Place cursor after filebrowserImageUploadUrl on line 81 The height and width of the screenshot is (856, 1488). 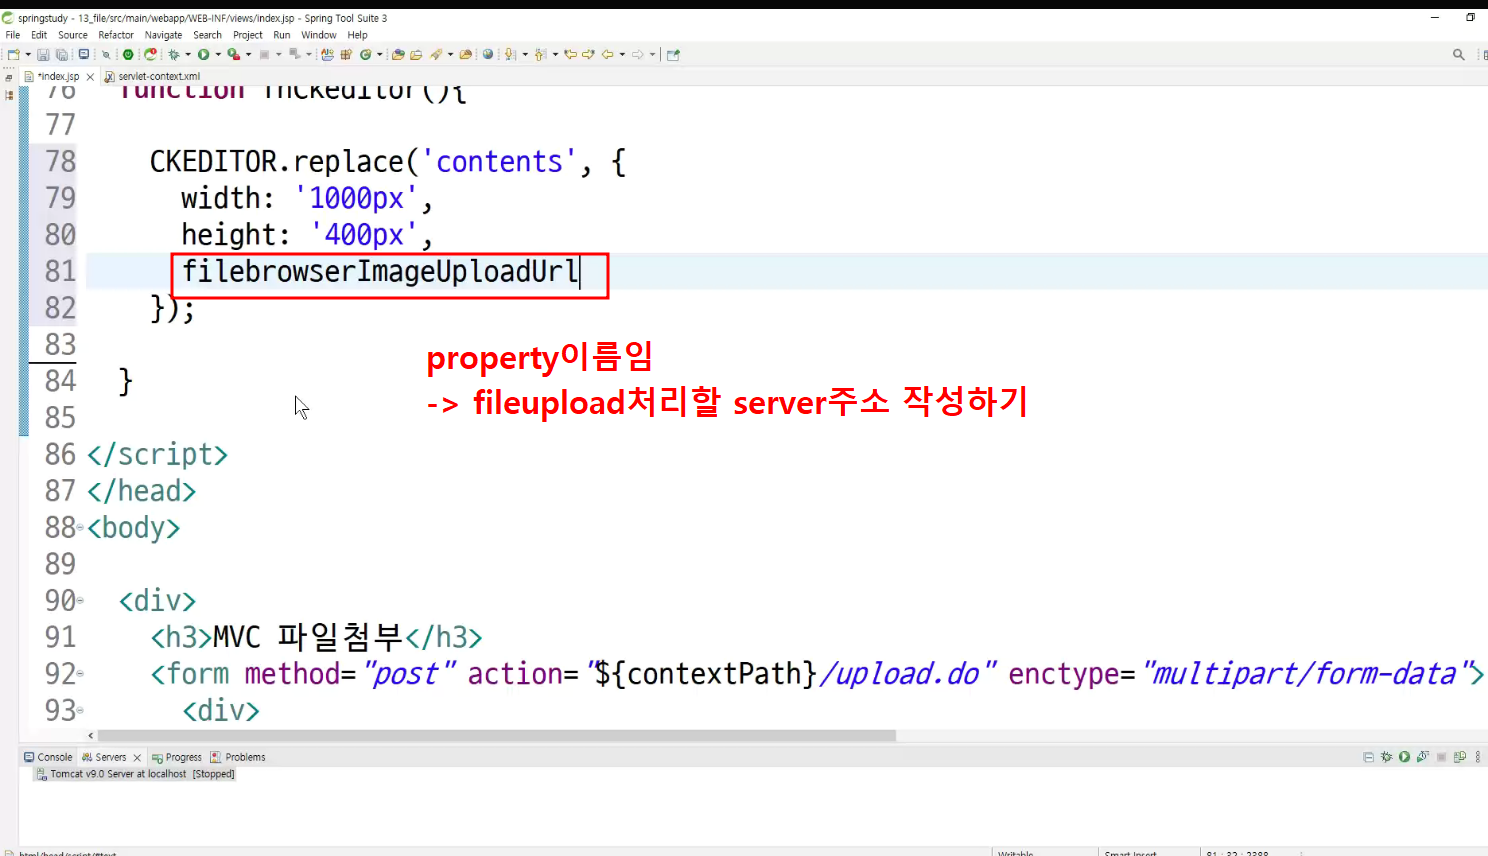(580, 272)
